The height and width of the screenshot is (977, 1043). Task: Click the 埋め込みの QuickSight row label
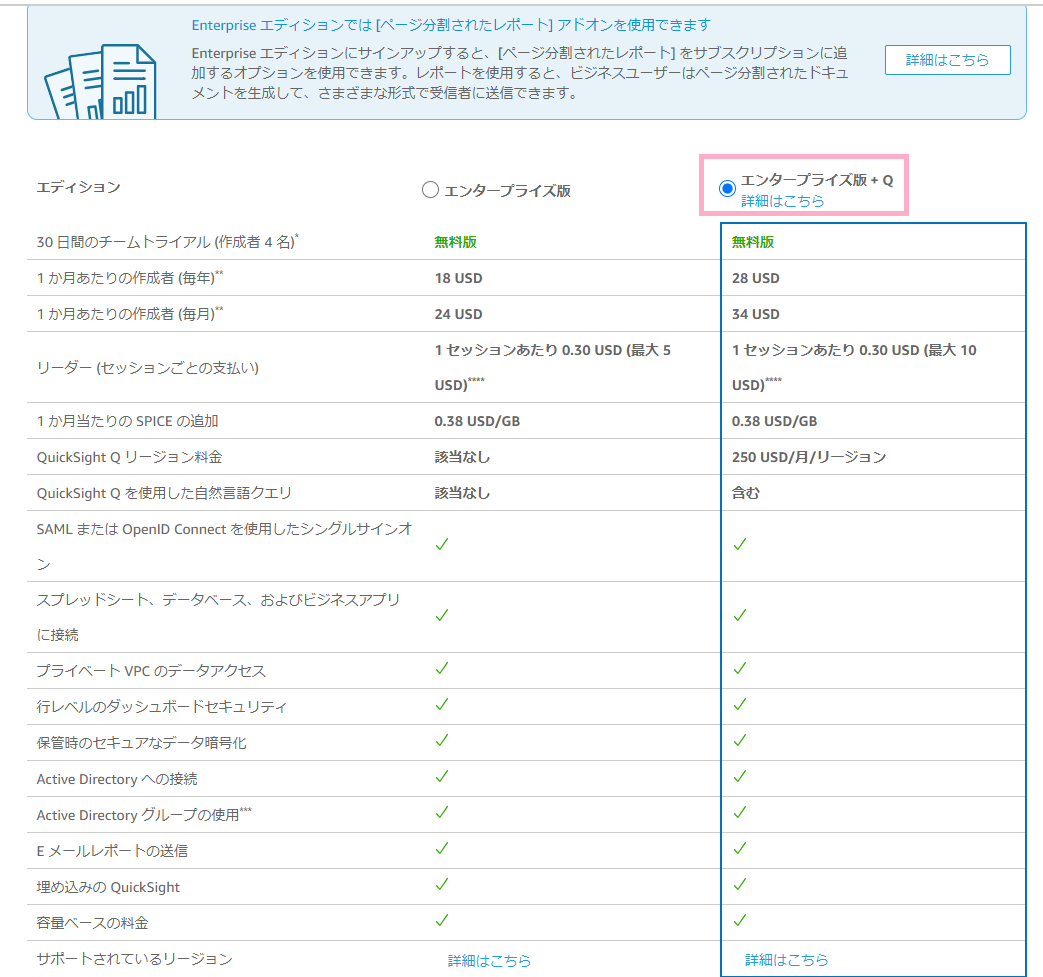(108, 887)
